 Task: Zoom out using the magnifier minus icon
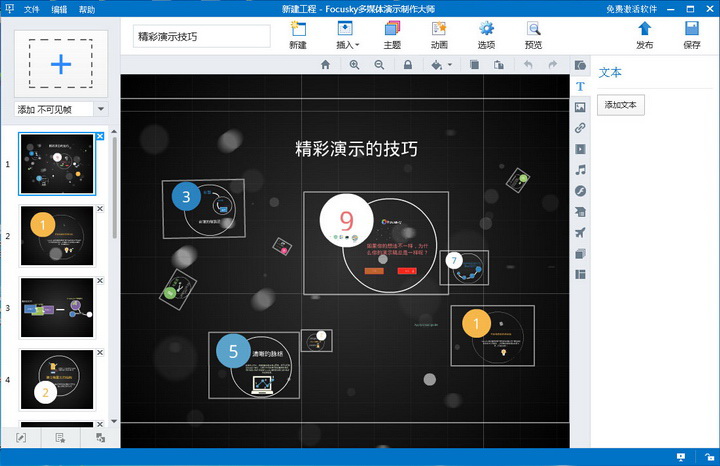click(x=379, y=65)
